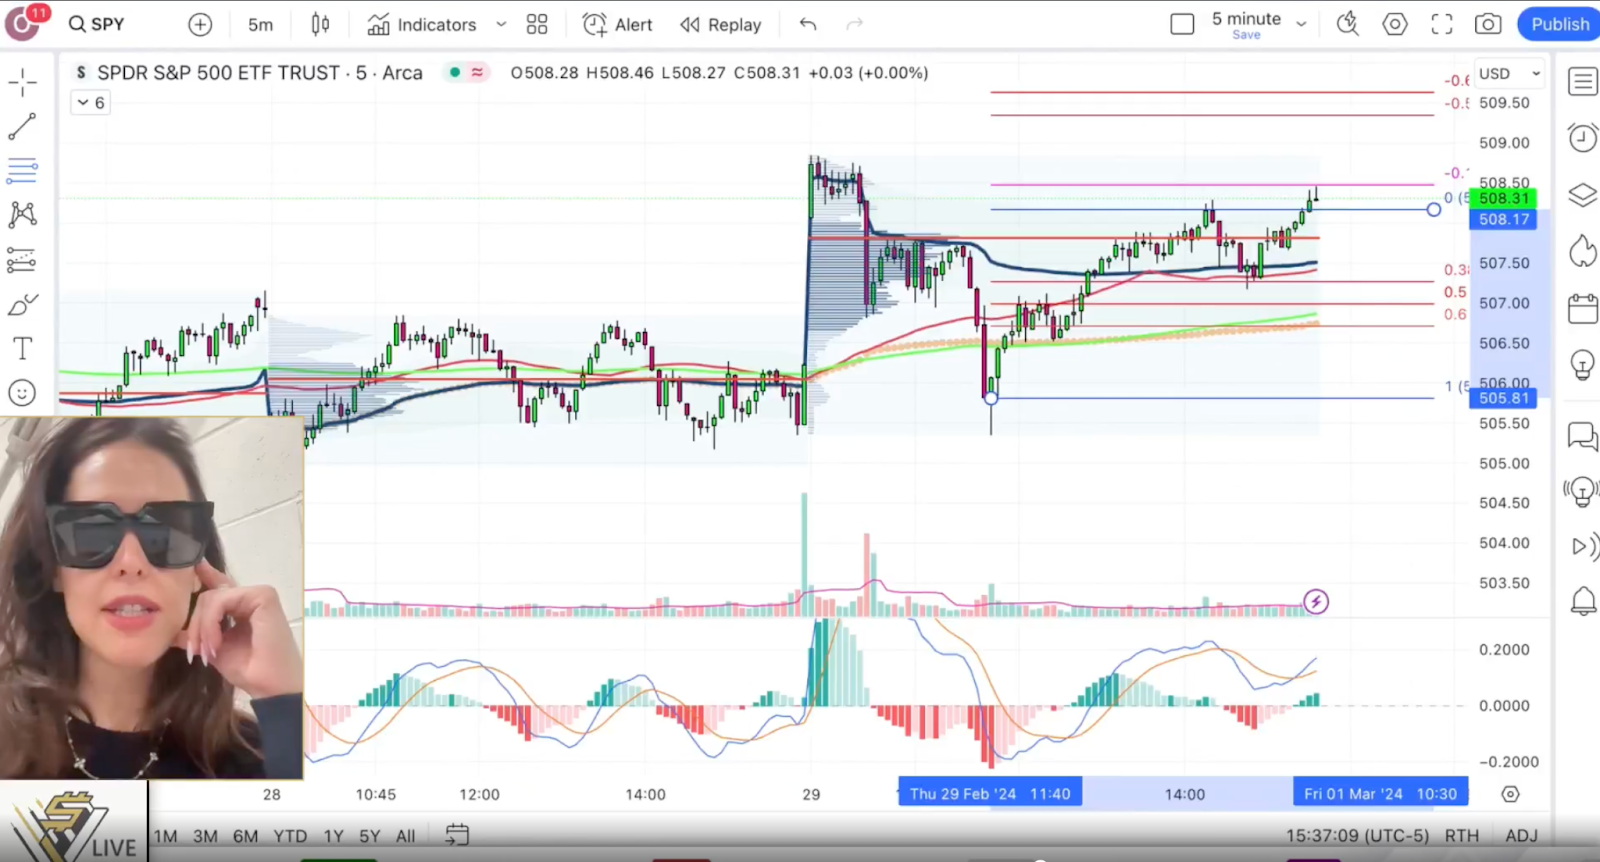The image size is (1600, 862).
Task: Open the Indicators dialog
Action: tap(422, 24)
